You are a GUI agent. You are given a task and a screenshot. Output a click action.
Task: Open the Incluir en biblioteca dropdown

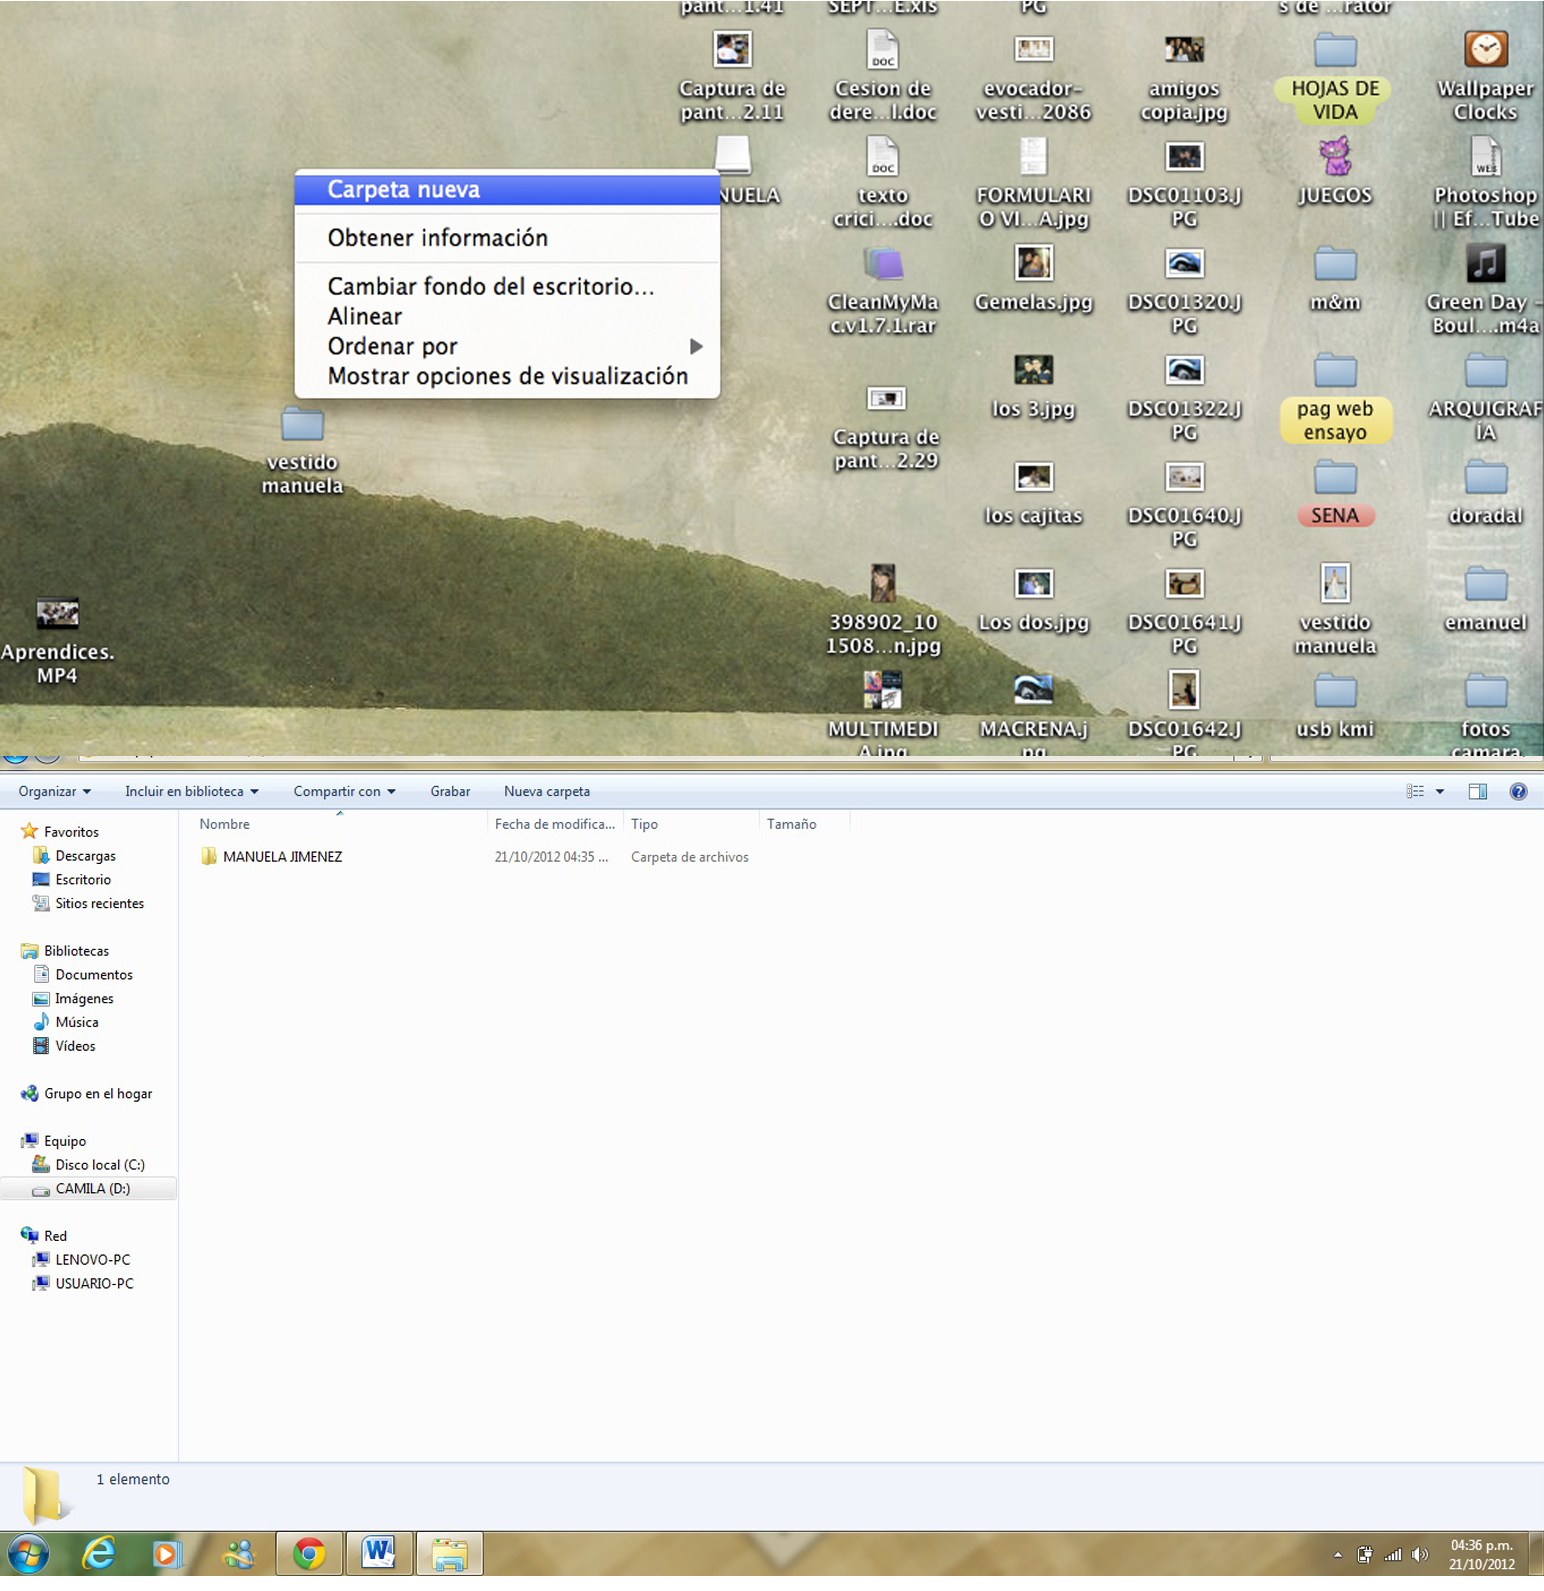[191, 791]
